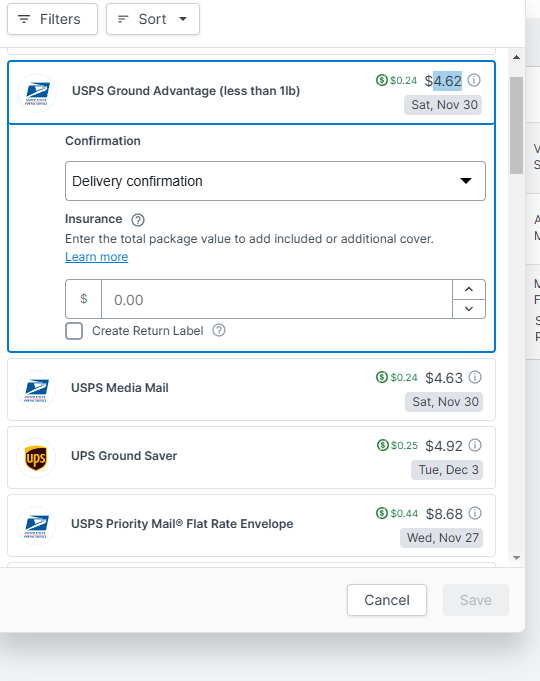540x681 pixels.
Task: Click the scrollbar up arrow
Action: point(517,57)
